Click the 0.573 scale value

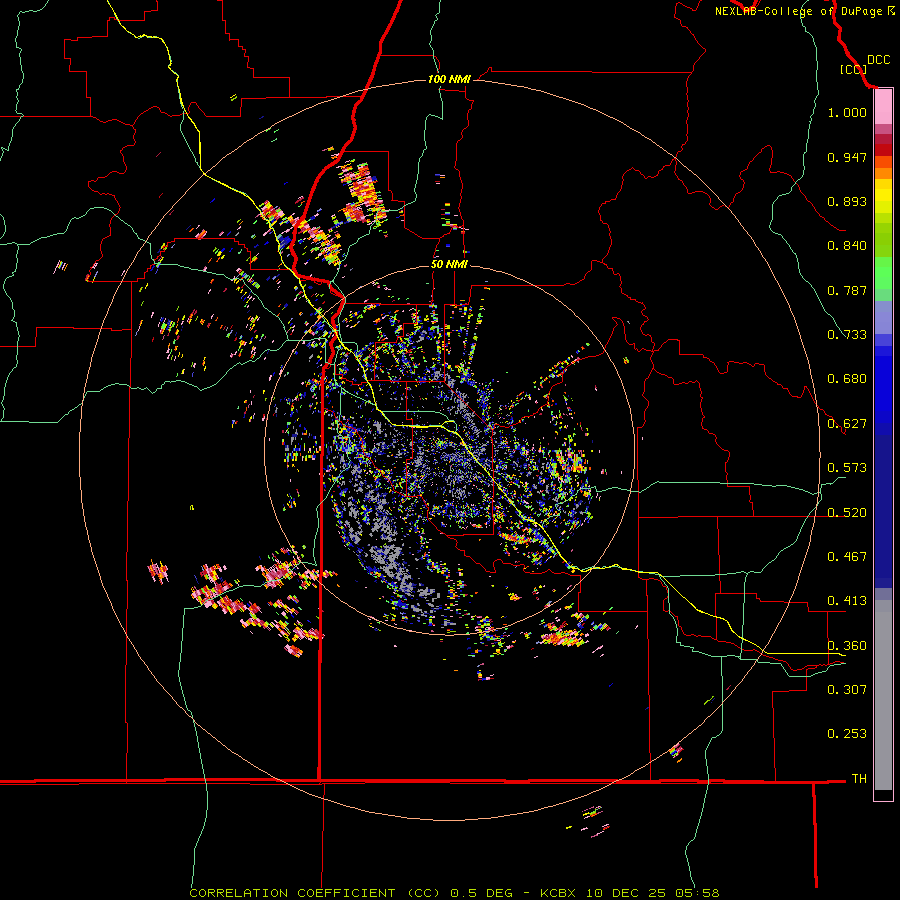tap(847, 468)
